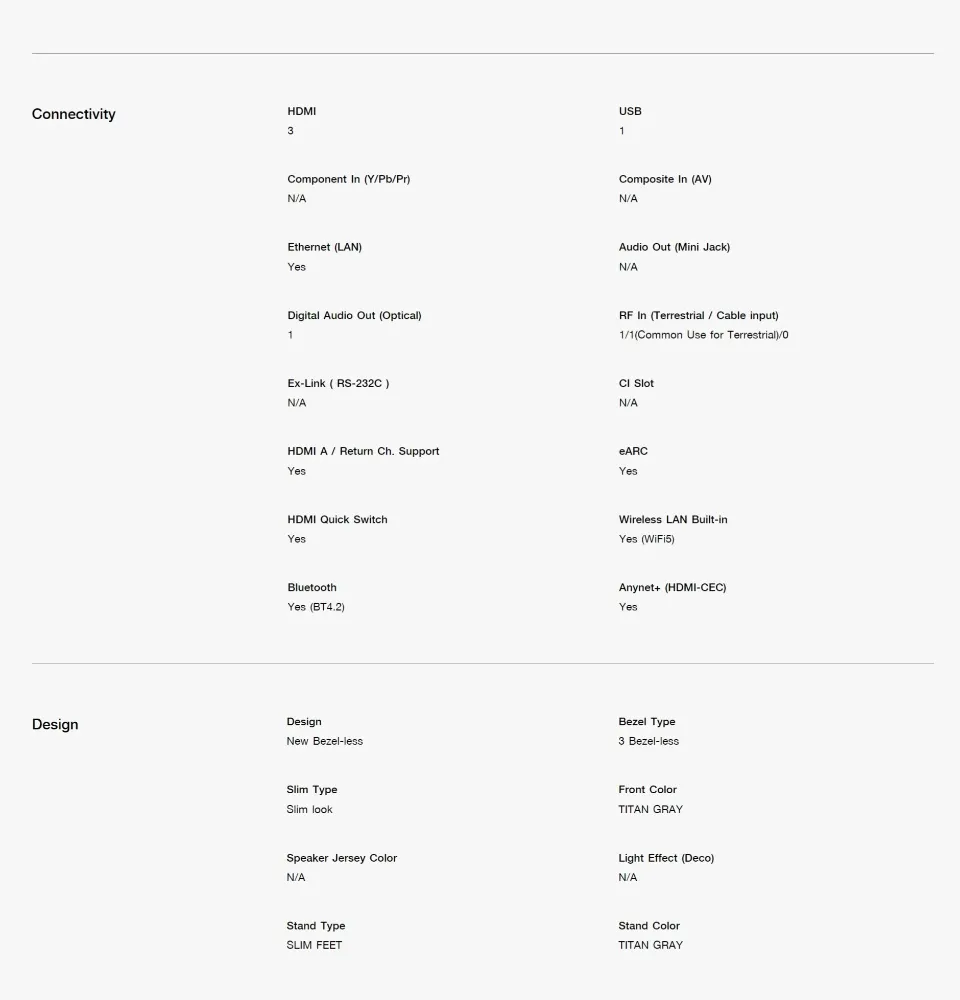Click the USB spec label

pyautogui.click(x=630, y=111)
